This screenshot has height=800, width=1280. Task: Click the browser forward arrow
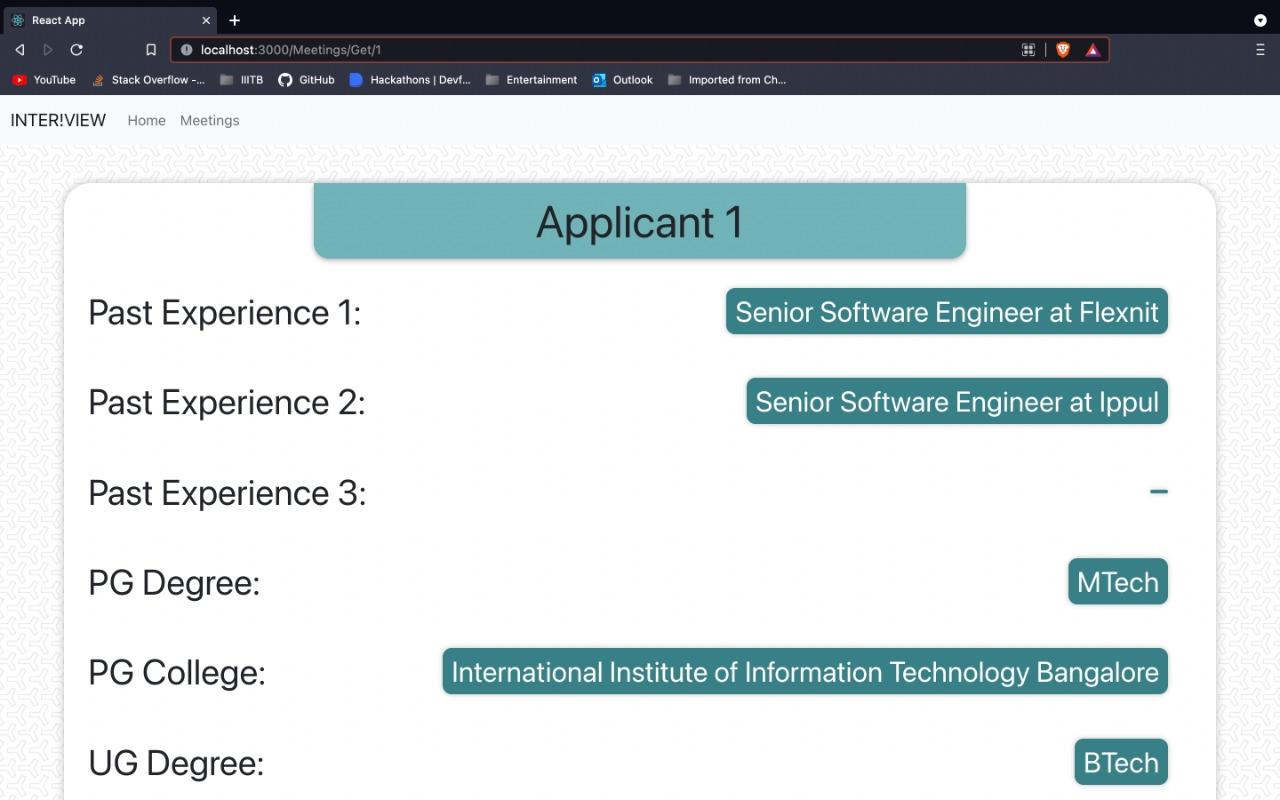pyautogui.click(x=47, y=50)
